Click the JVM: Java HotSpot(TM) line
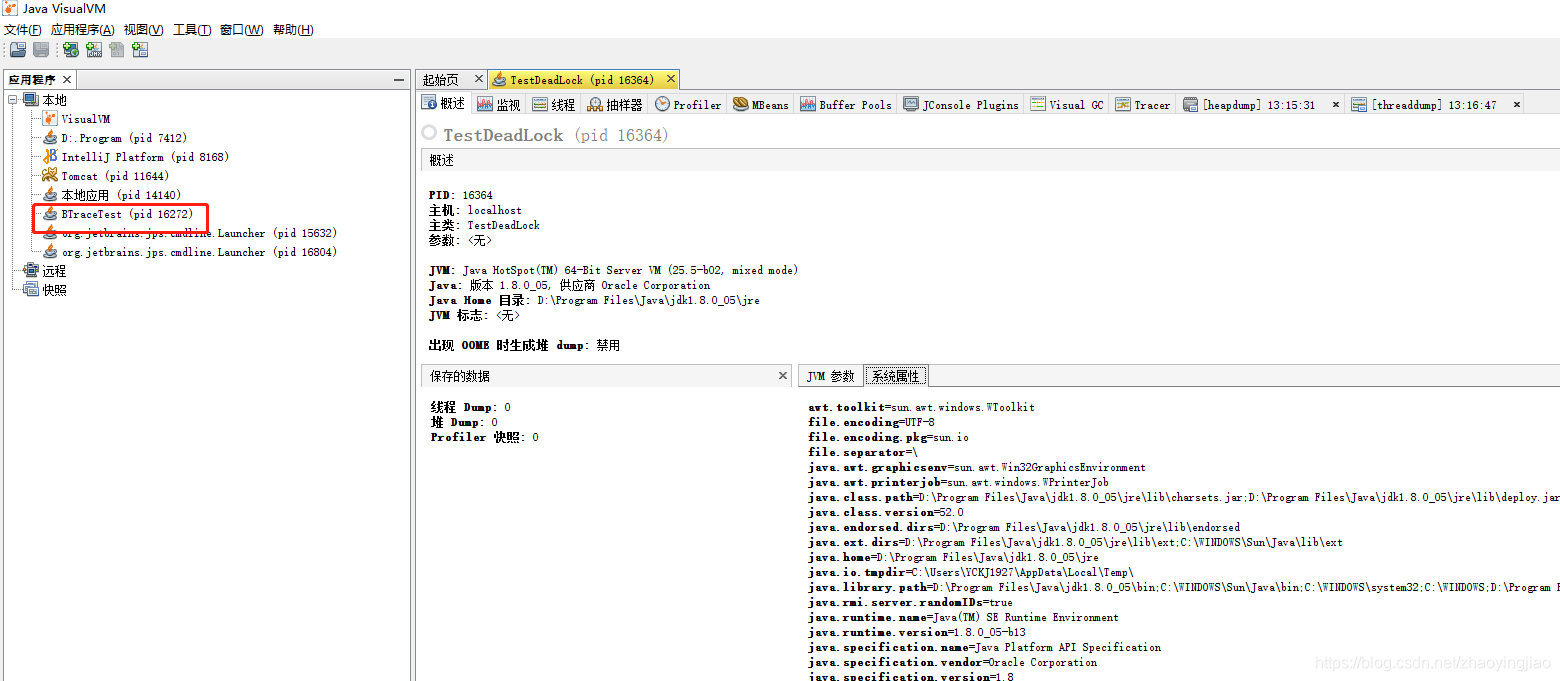This screenshot has height=681, width=1560. (613, 270)
